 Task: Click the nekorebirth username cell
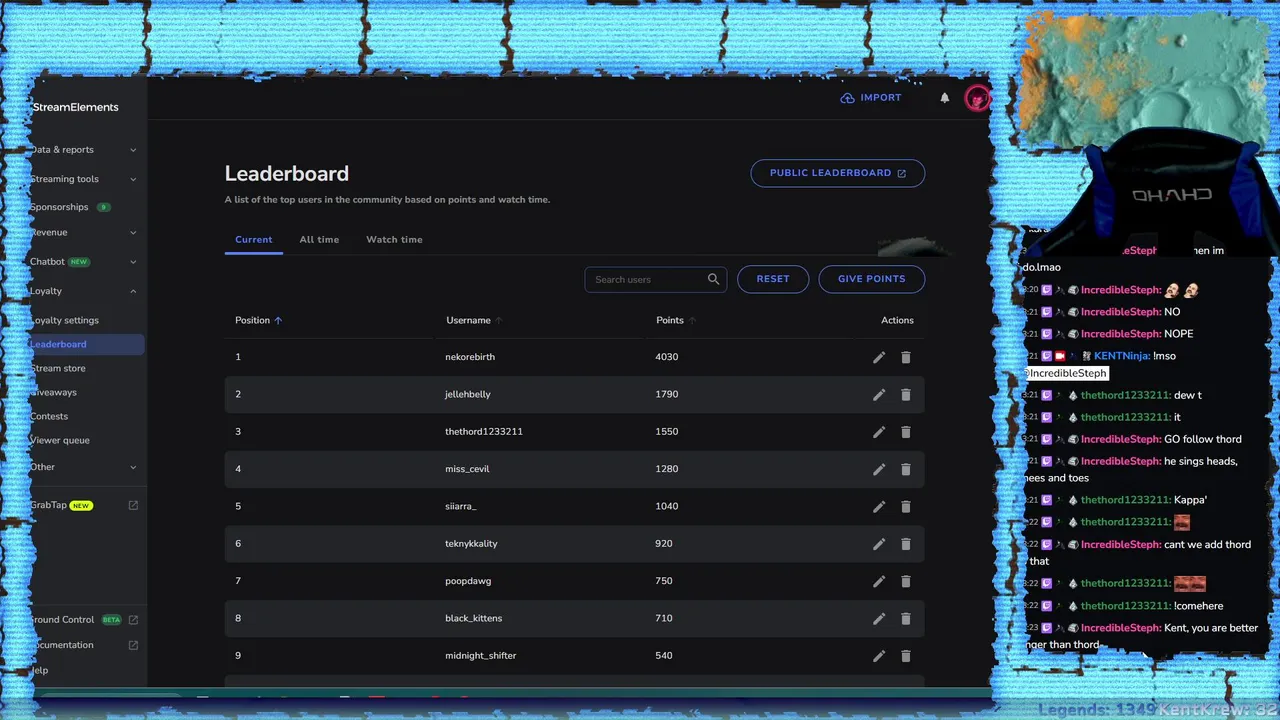[470, 357]
